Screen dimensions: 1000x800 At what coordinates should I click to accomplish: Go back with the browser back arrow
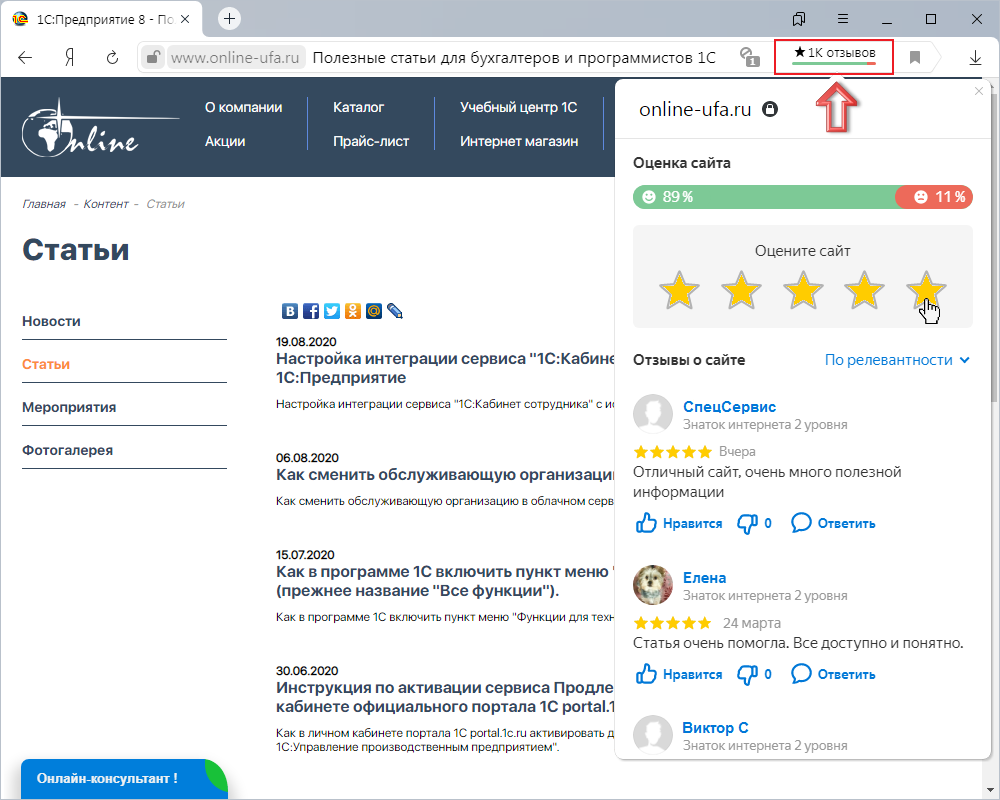(25, 58)
